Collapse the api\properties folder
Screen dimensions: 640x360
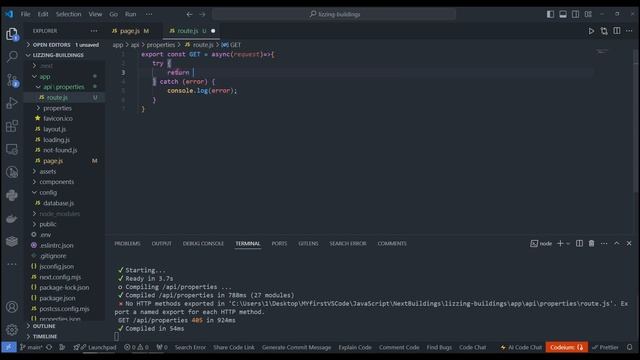pyautogui.click(x=63, y=87)
